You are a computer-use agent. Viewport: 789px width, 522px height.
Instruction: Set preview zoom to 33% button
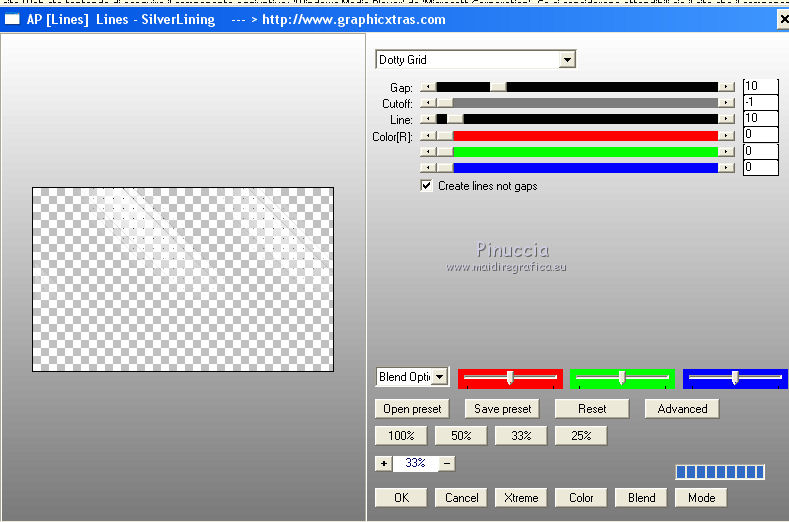(521, 435)
